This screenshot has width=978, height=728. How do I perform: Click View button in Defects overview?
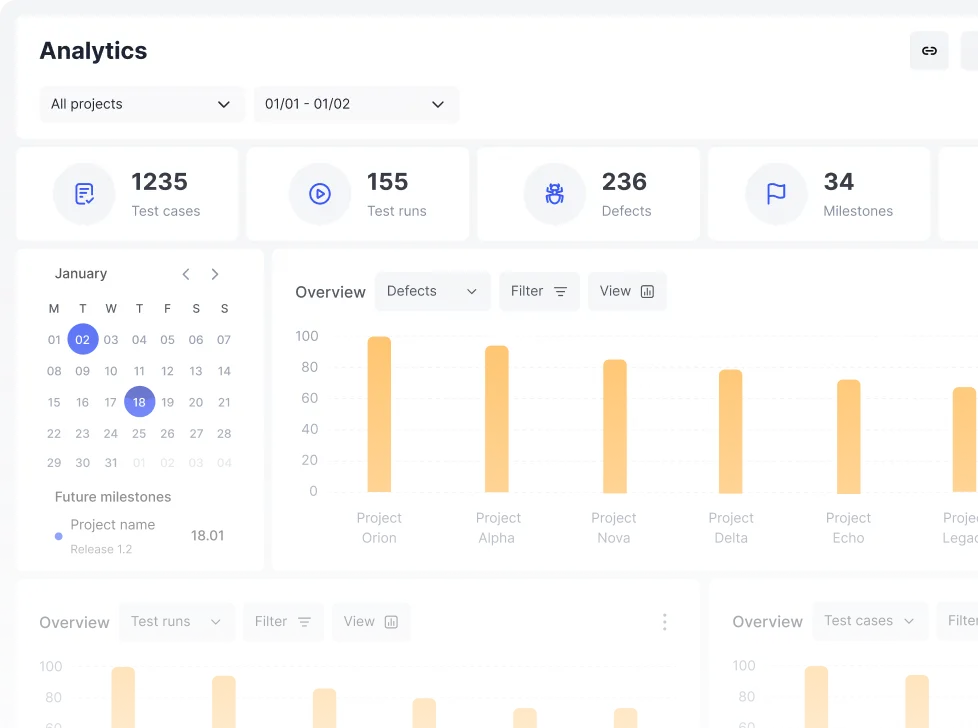click(x=627, y=291)
